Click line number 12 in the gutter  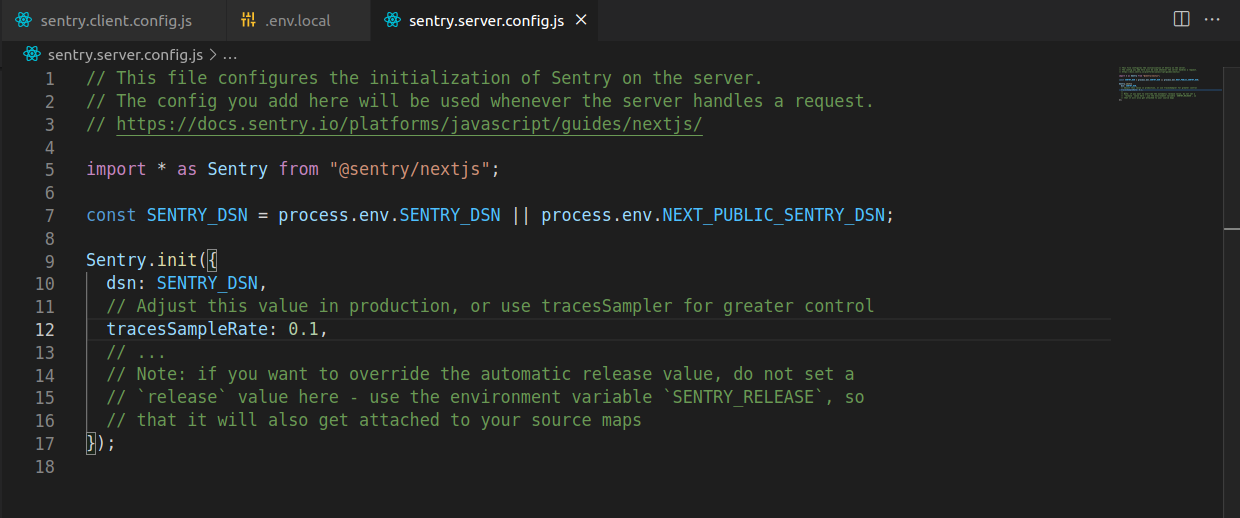(x=45, y=330)
